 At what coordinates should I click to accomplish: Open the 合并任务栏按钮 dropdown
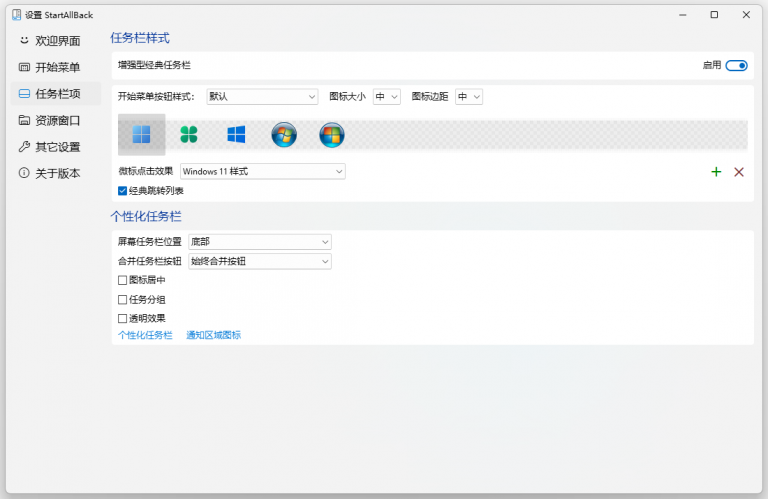pos(260,261)
